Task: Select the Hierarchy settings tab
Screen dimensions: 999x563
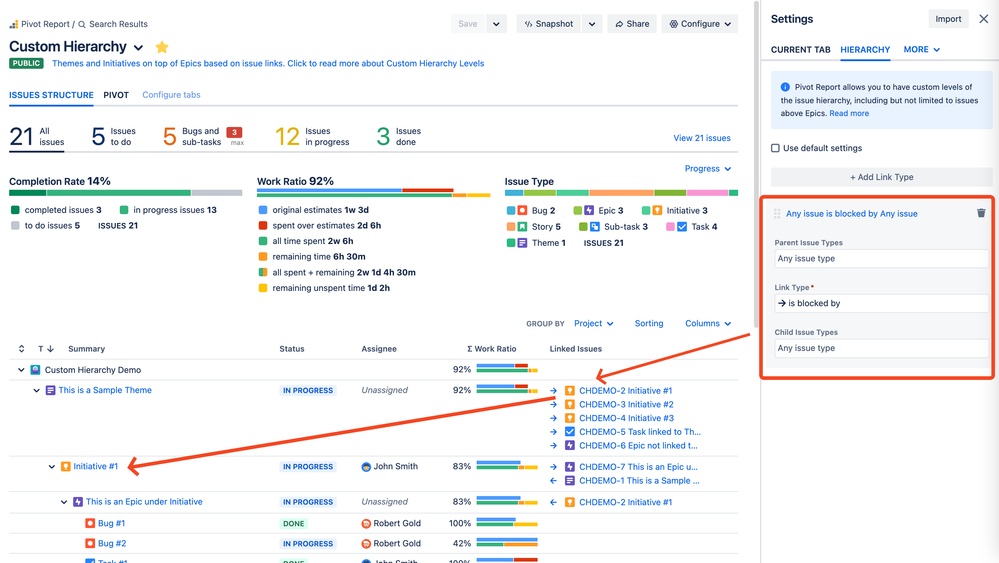Action: pos(865,50)
